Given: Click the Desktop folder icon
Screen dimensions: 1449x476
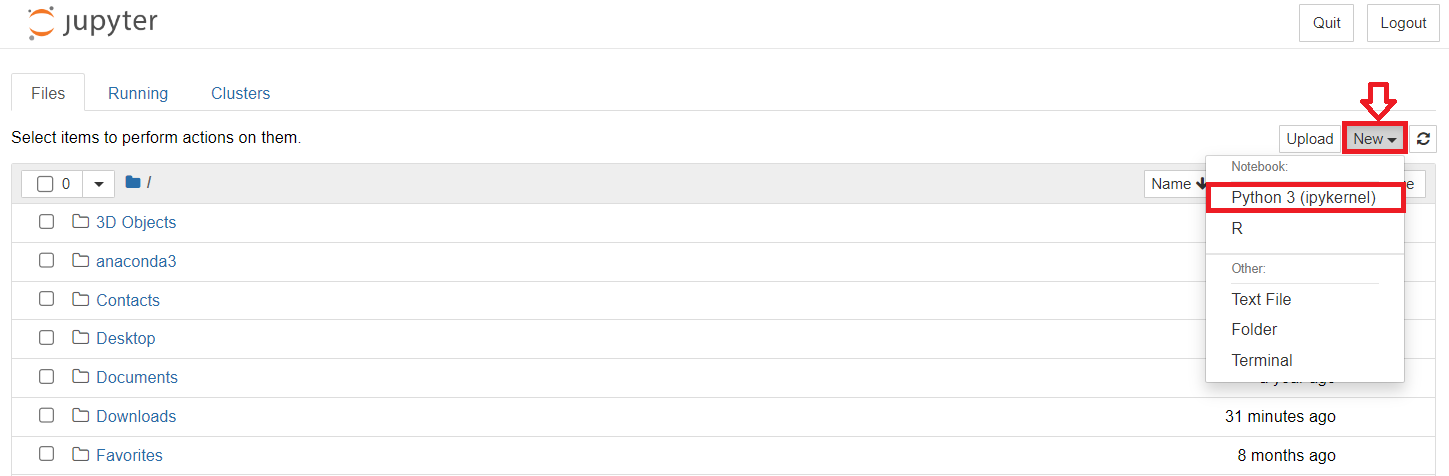Looking at the screenshot, I should (x=81, y=338).
